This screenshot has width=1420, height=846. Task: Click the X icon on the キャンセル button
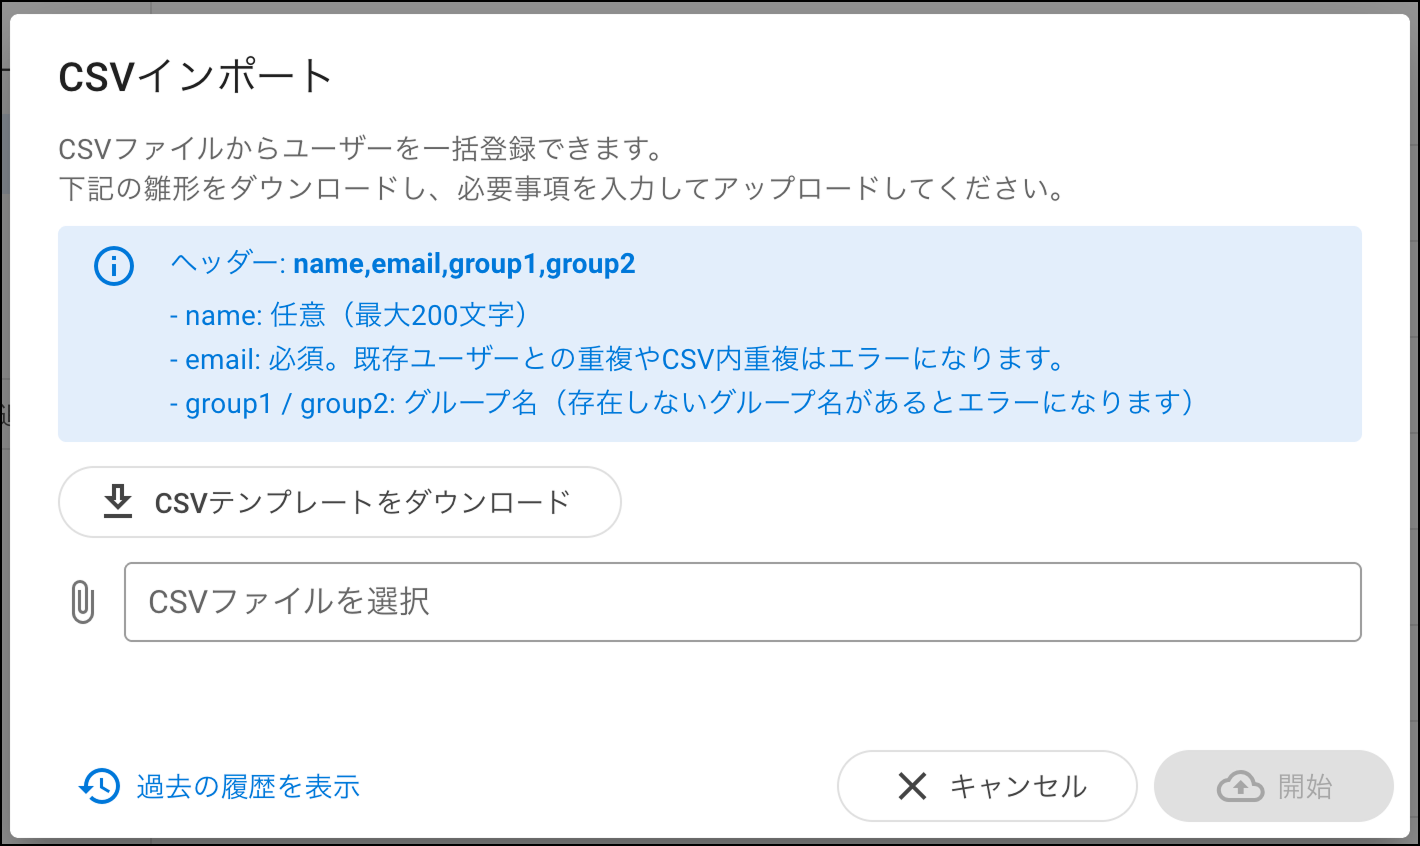[x=912, y=786]
